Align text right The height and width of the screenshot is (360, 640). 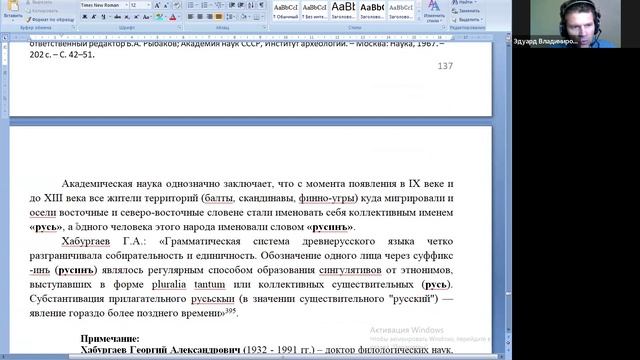point(209,17)
